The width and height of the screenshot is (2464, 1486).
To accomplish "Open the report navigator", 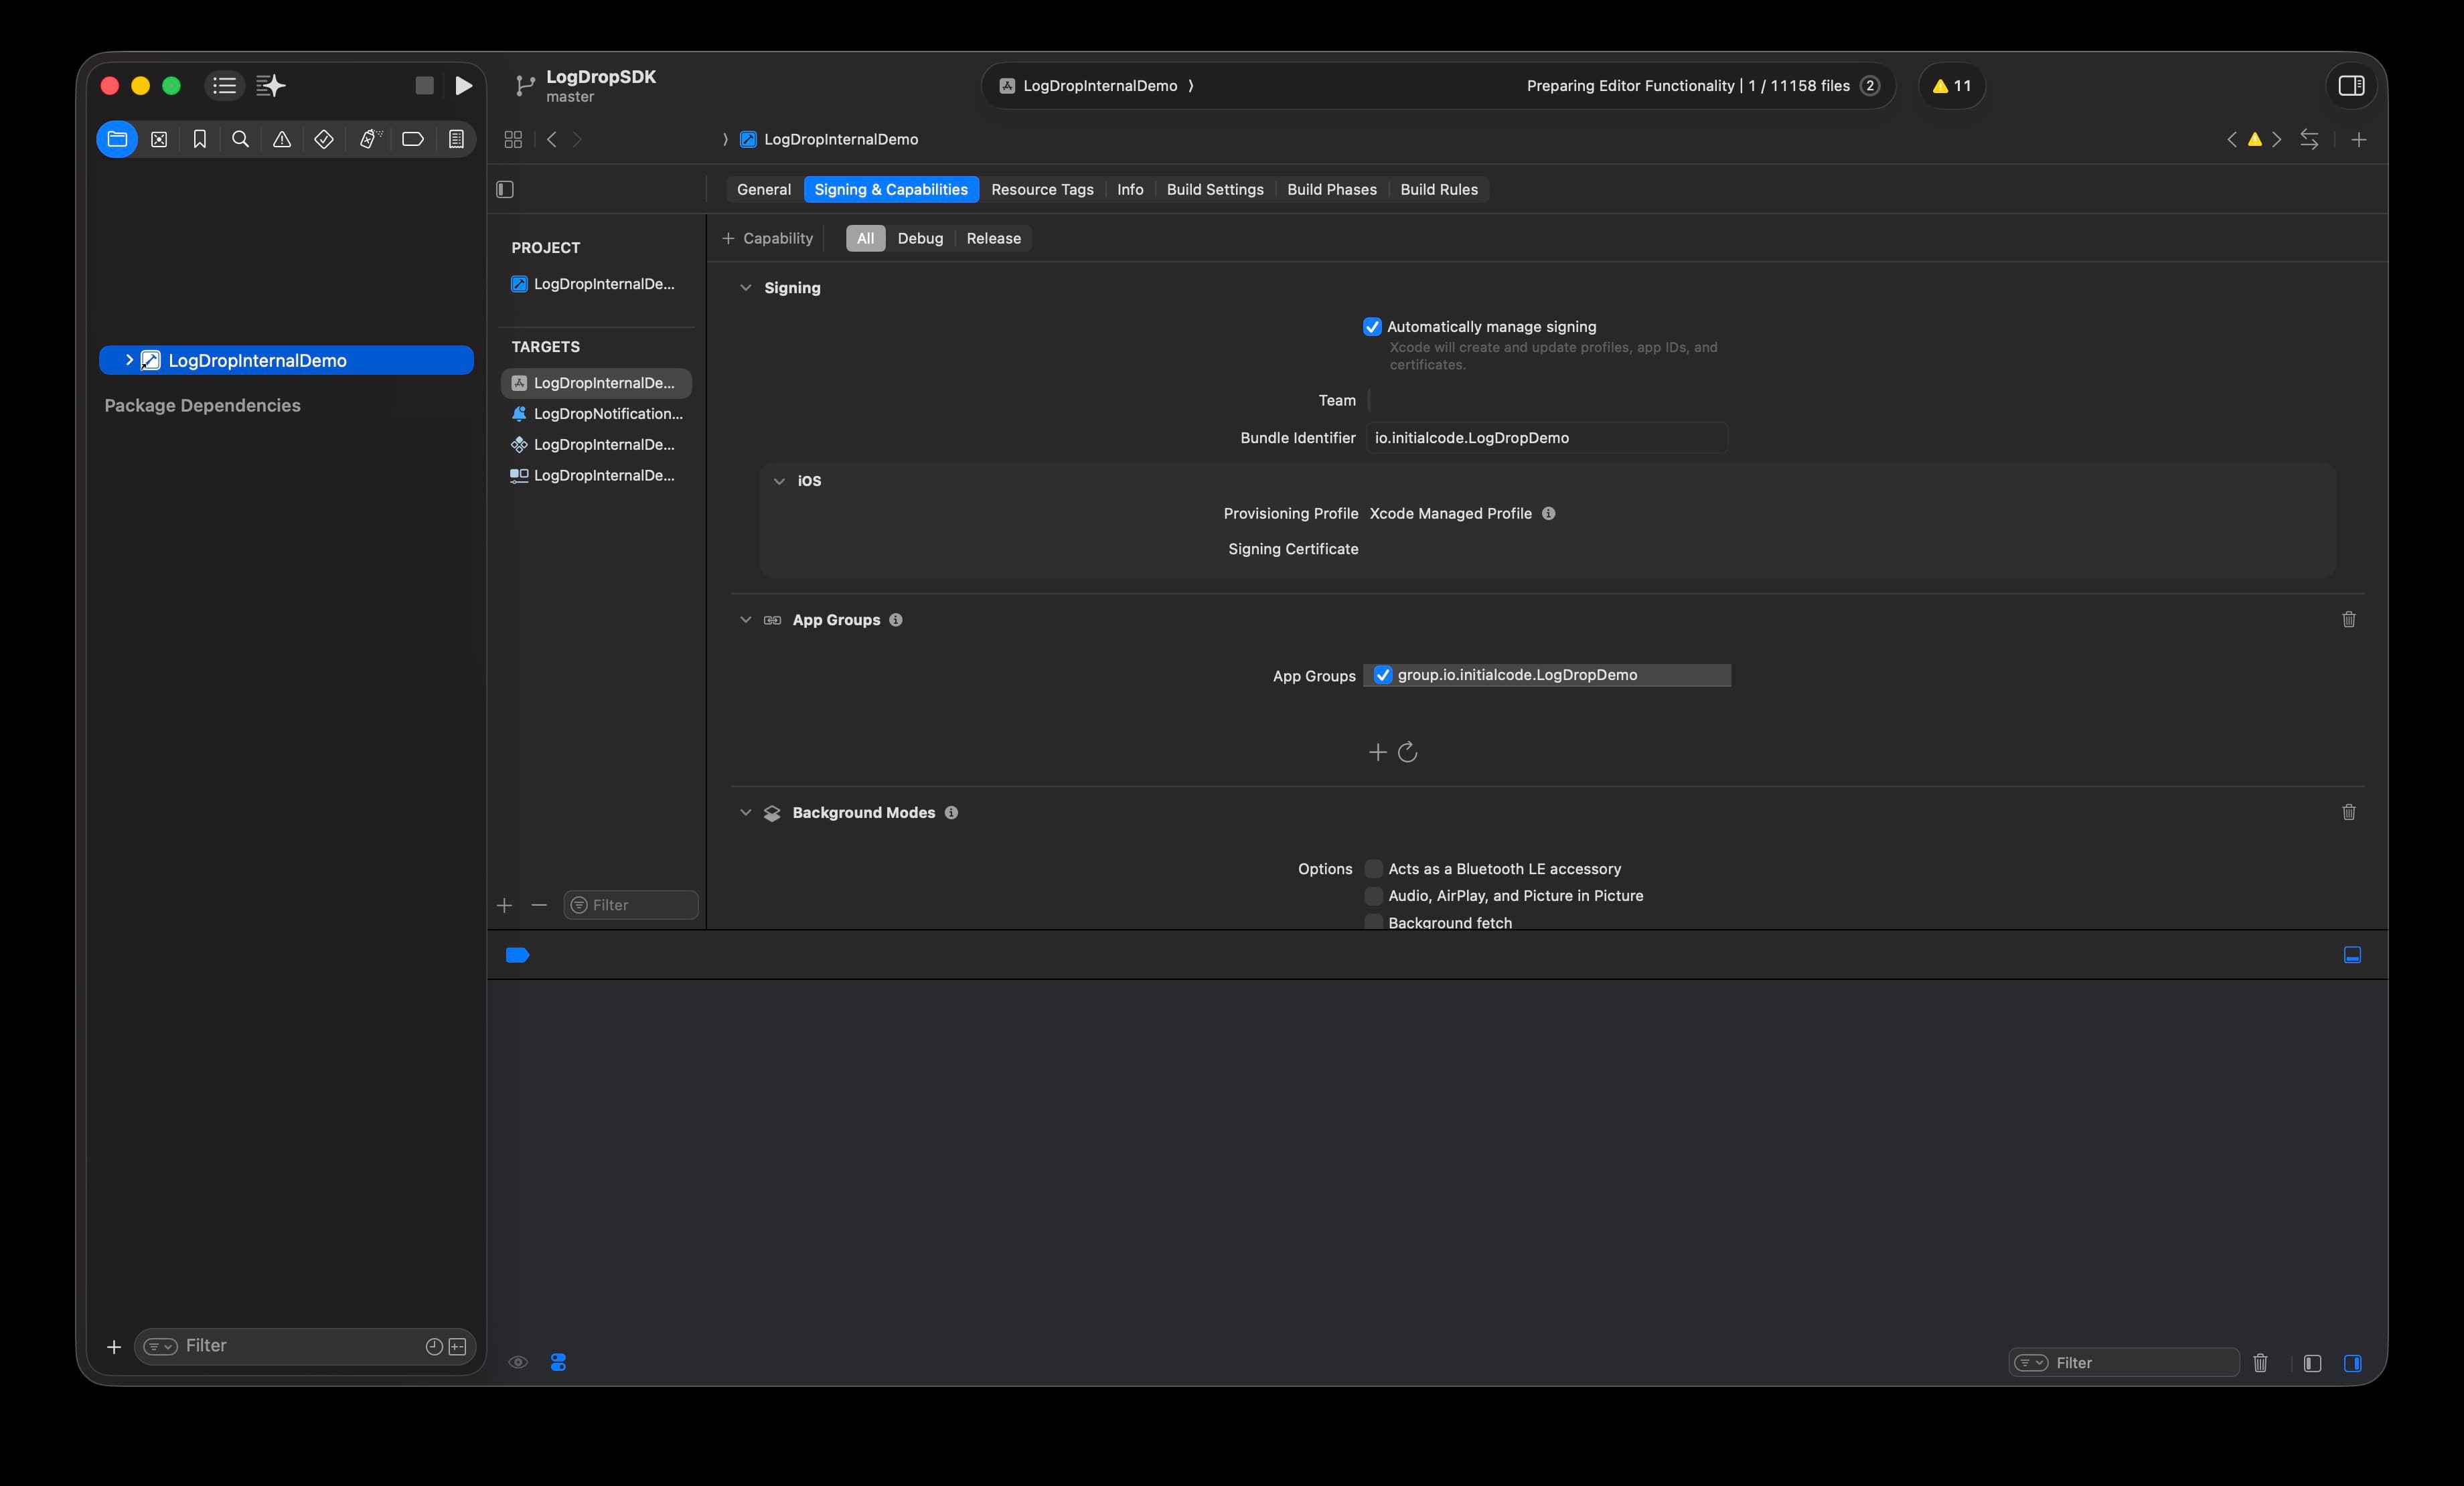I will click(456, 139).
